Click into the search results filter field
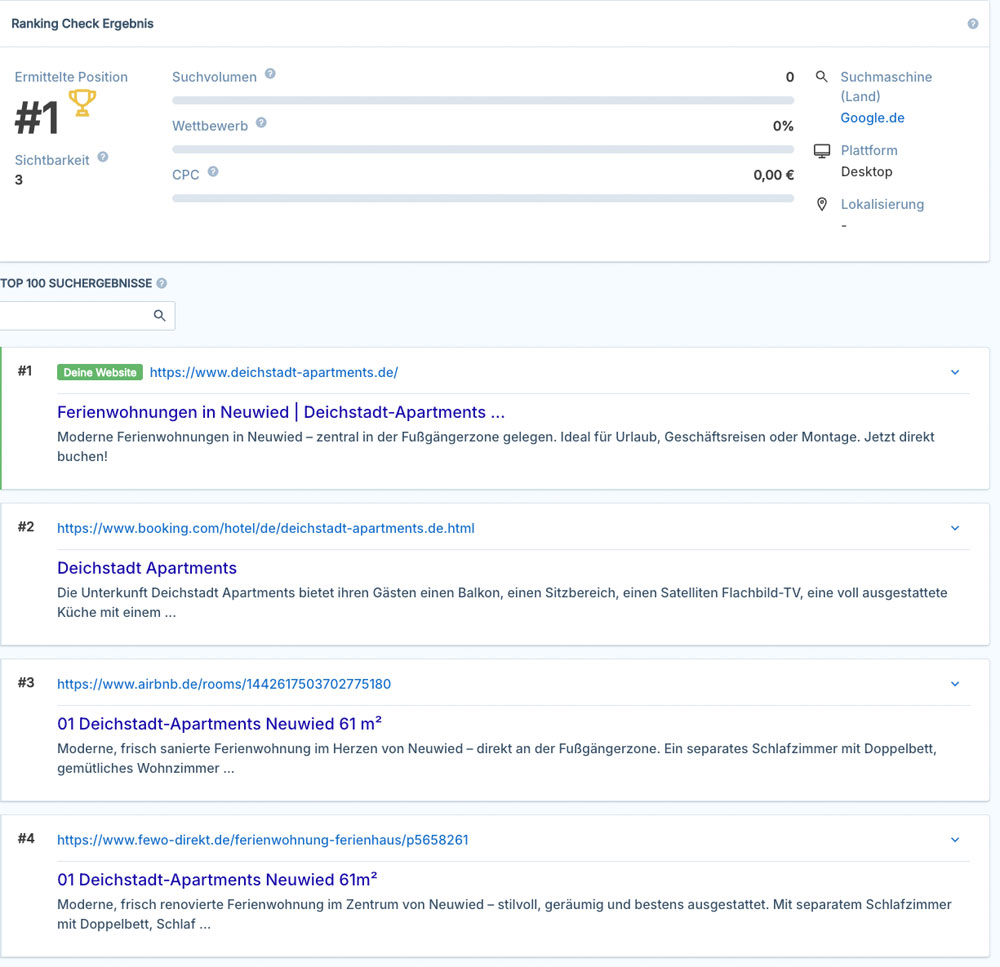 [75, 316]
